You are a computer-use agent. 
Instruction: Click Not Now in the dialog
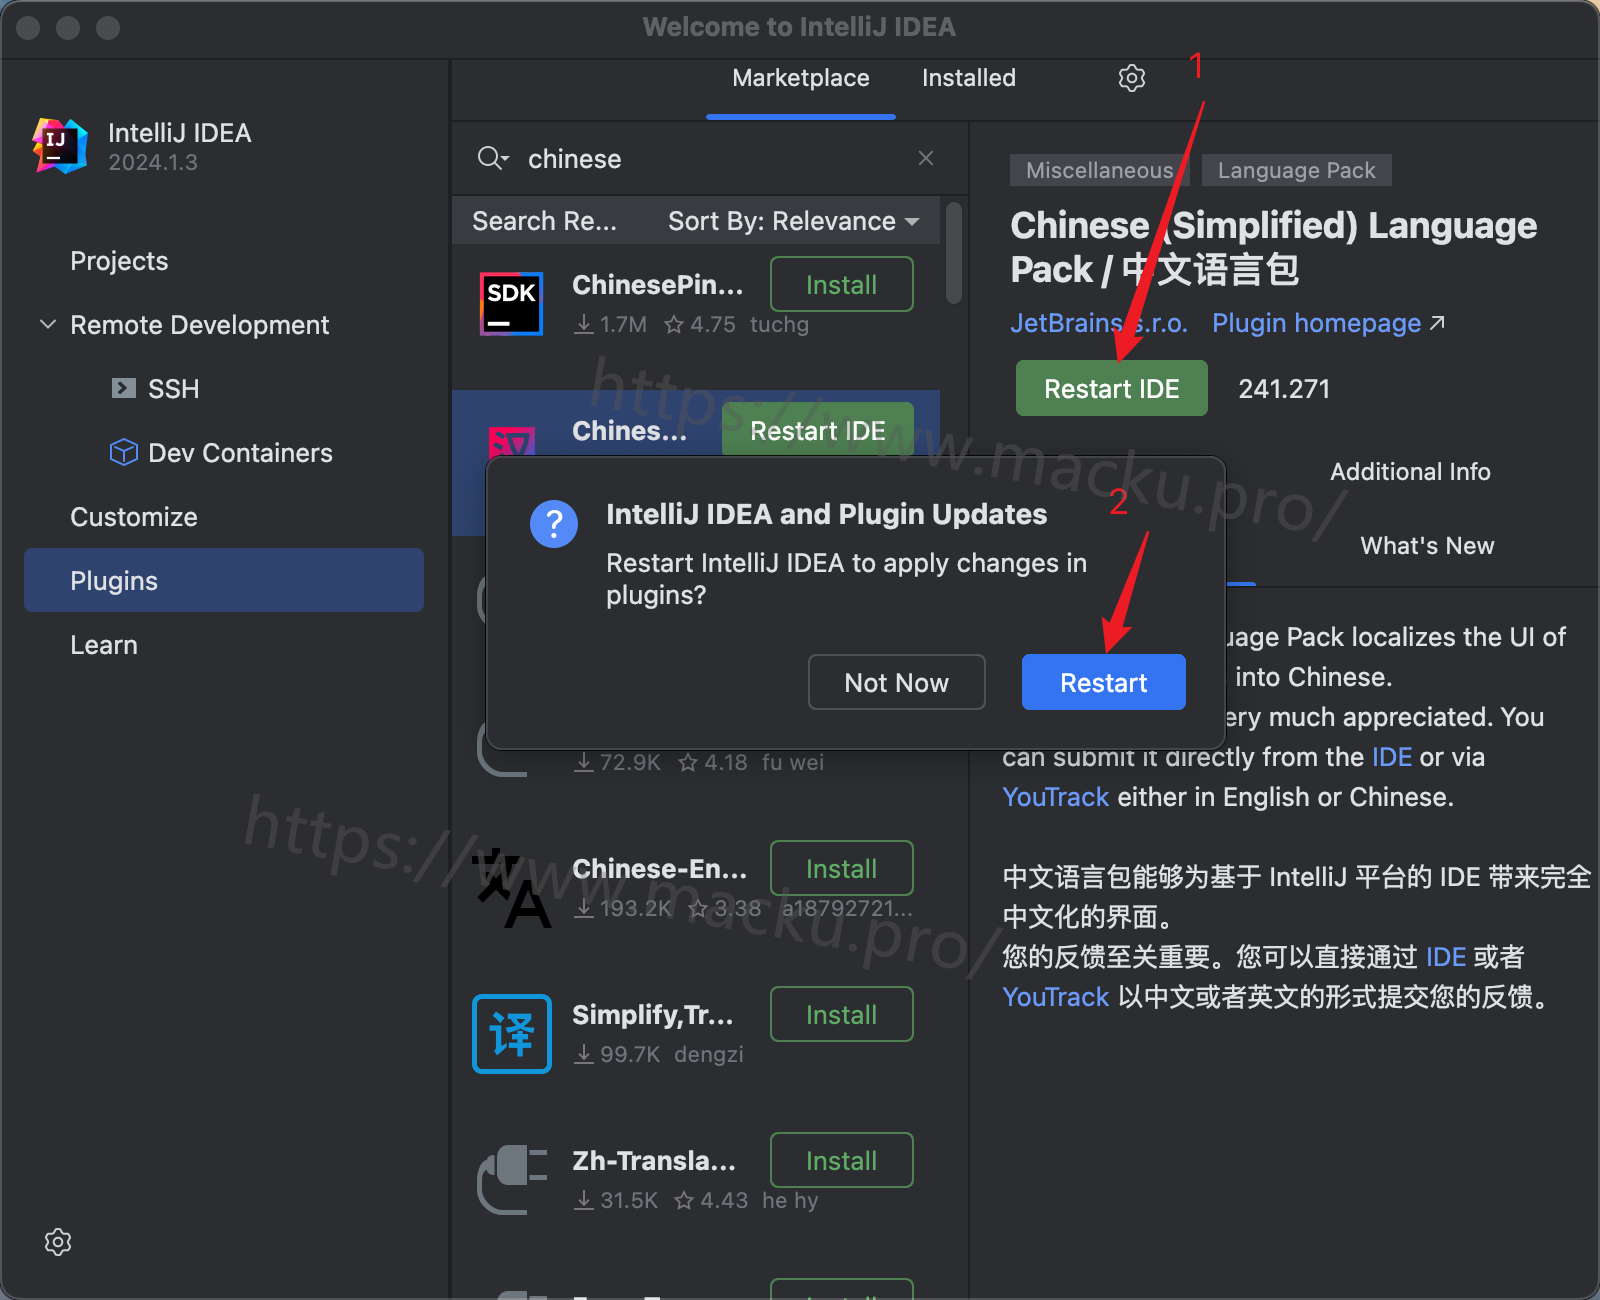pyautogui.click(x=896, y=682)
